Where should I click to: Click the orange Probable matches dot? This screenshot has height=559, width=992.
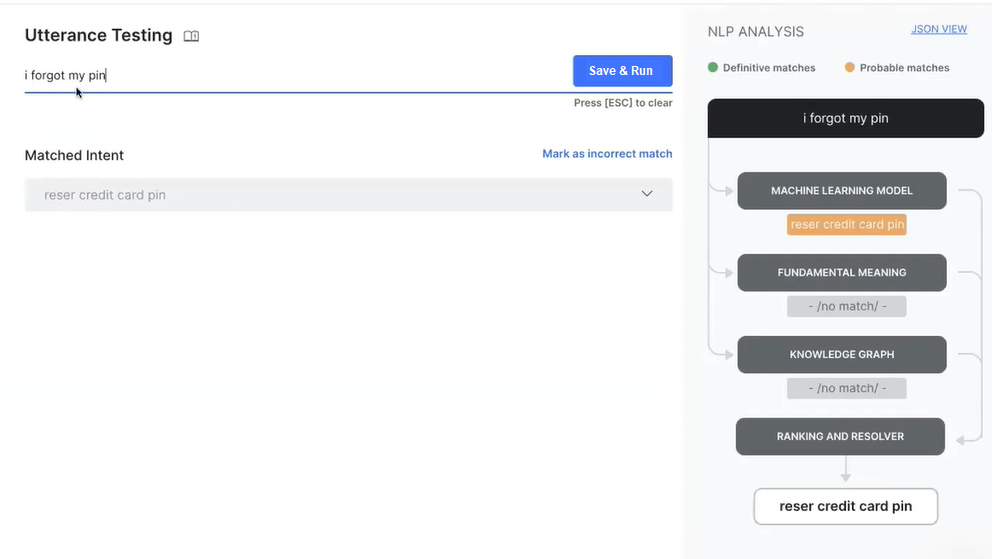[850, 68]
